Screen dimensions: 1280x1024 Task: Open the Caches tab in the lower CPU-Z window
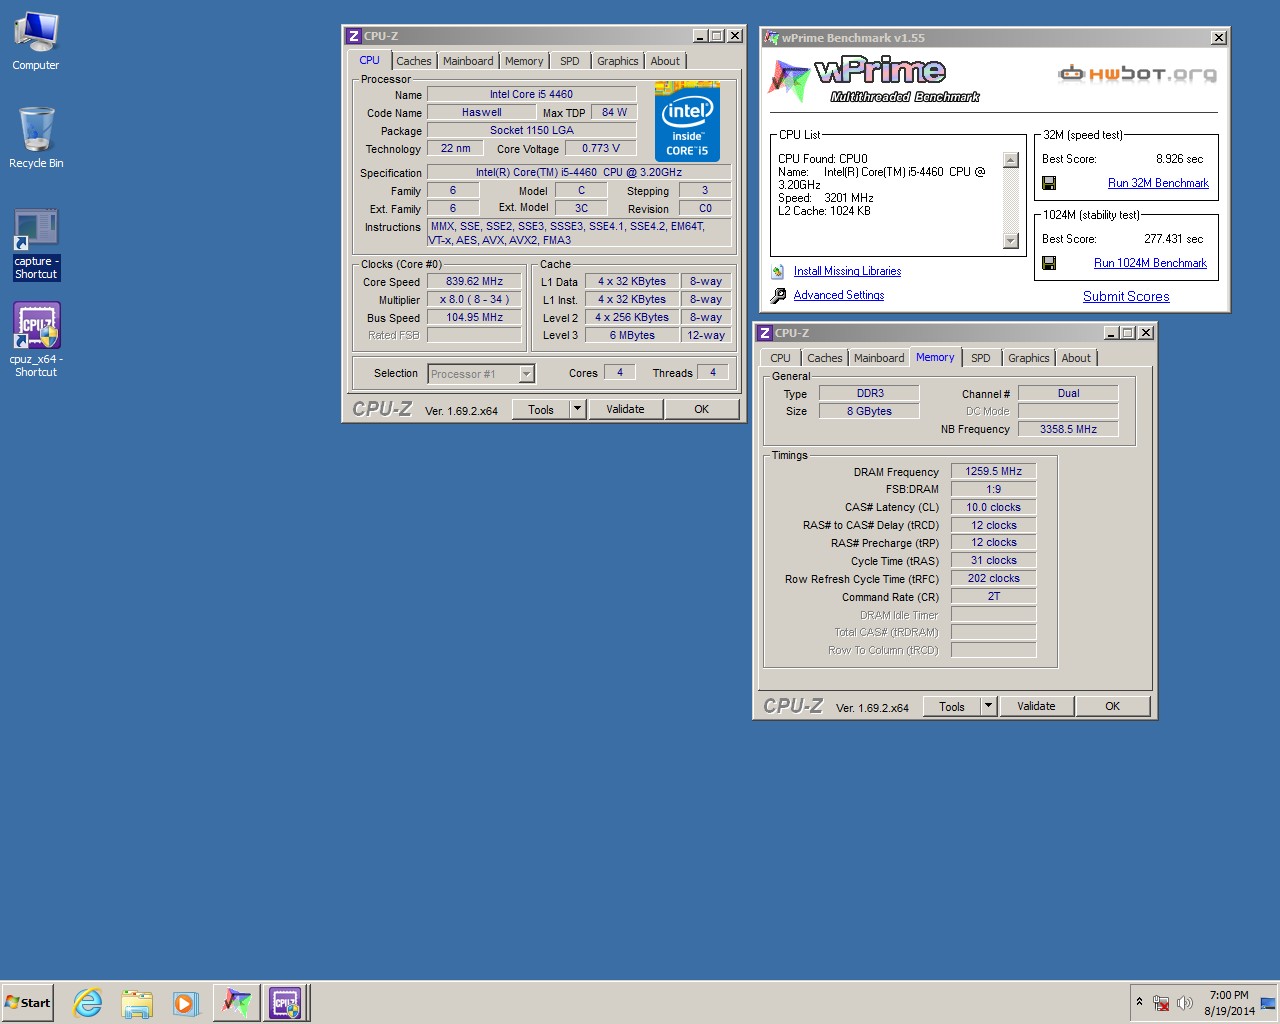pyautogui.click(x=825, y=358)
